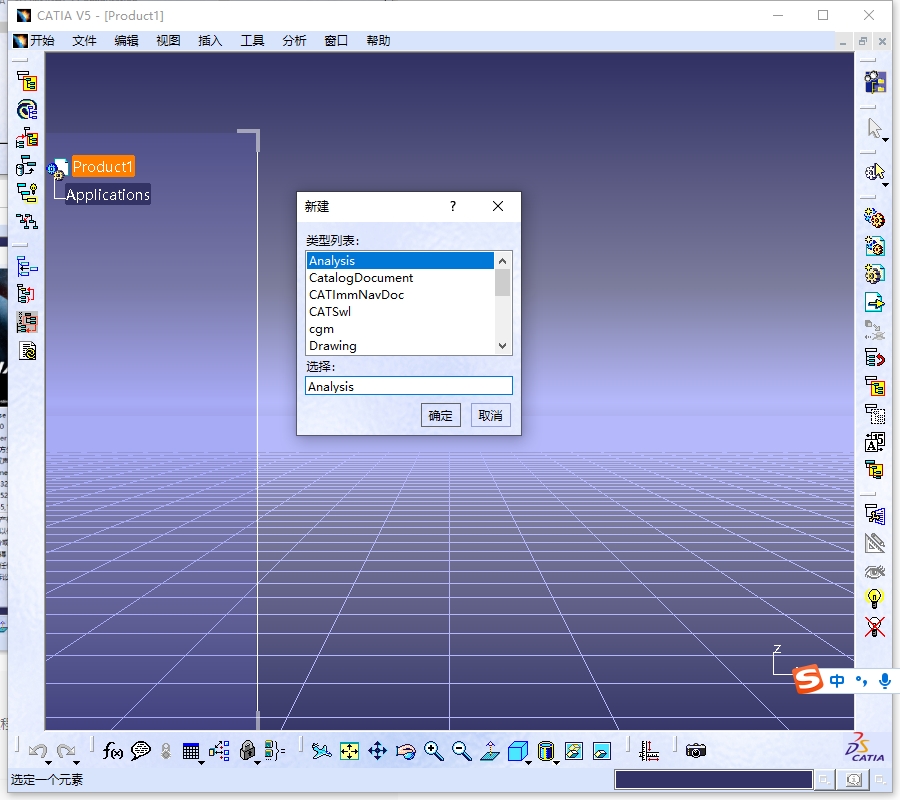The image size is (900, 800).
Task: Click the 选择 input field
Action: point(409,386)
